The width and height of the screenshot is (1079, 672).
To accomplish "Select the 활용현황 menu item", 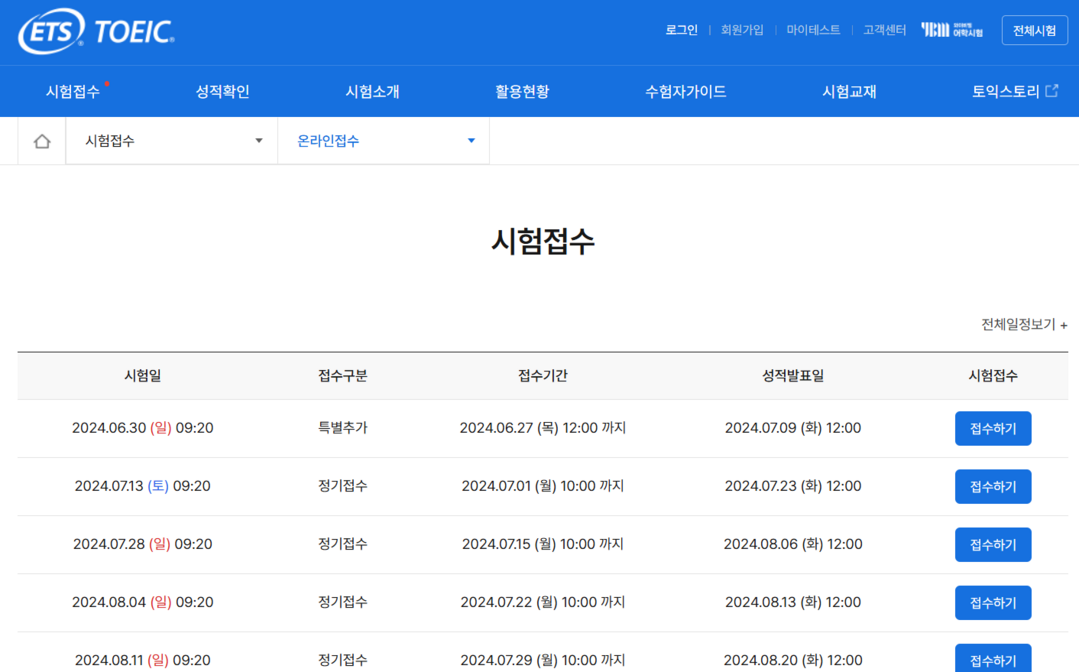I will (522, 91).
